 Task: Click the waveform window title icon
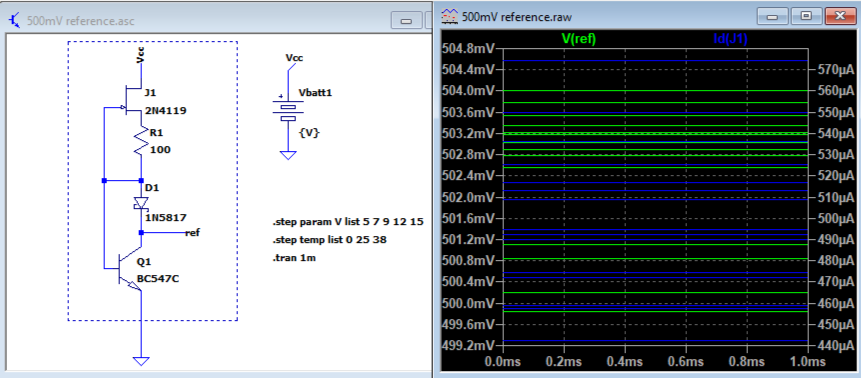pyautogui.click(x=450, y=17)
